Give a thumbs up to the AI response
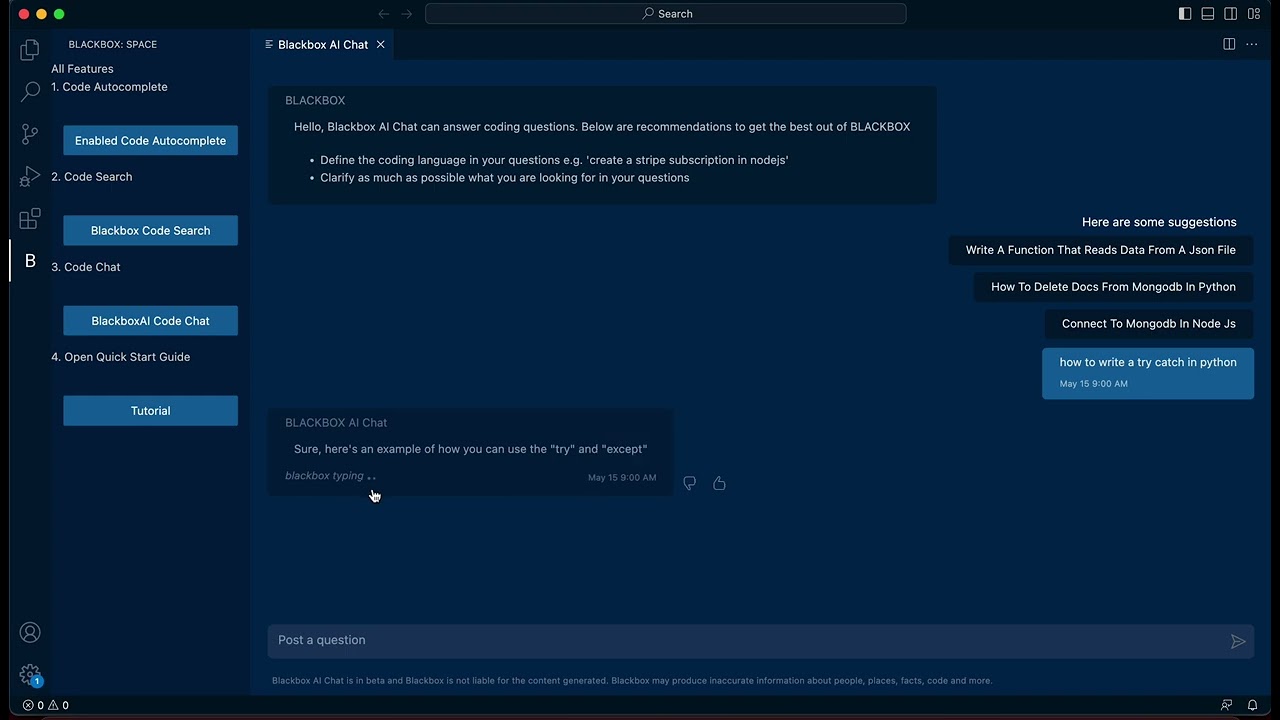The image size is (1280, 720). [719, 483]
